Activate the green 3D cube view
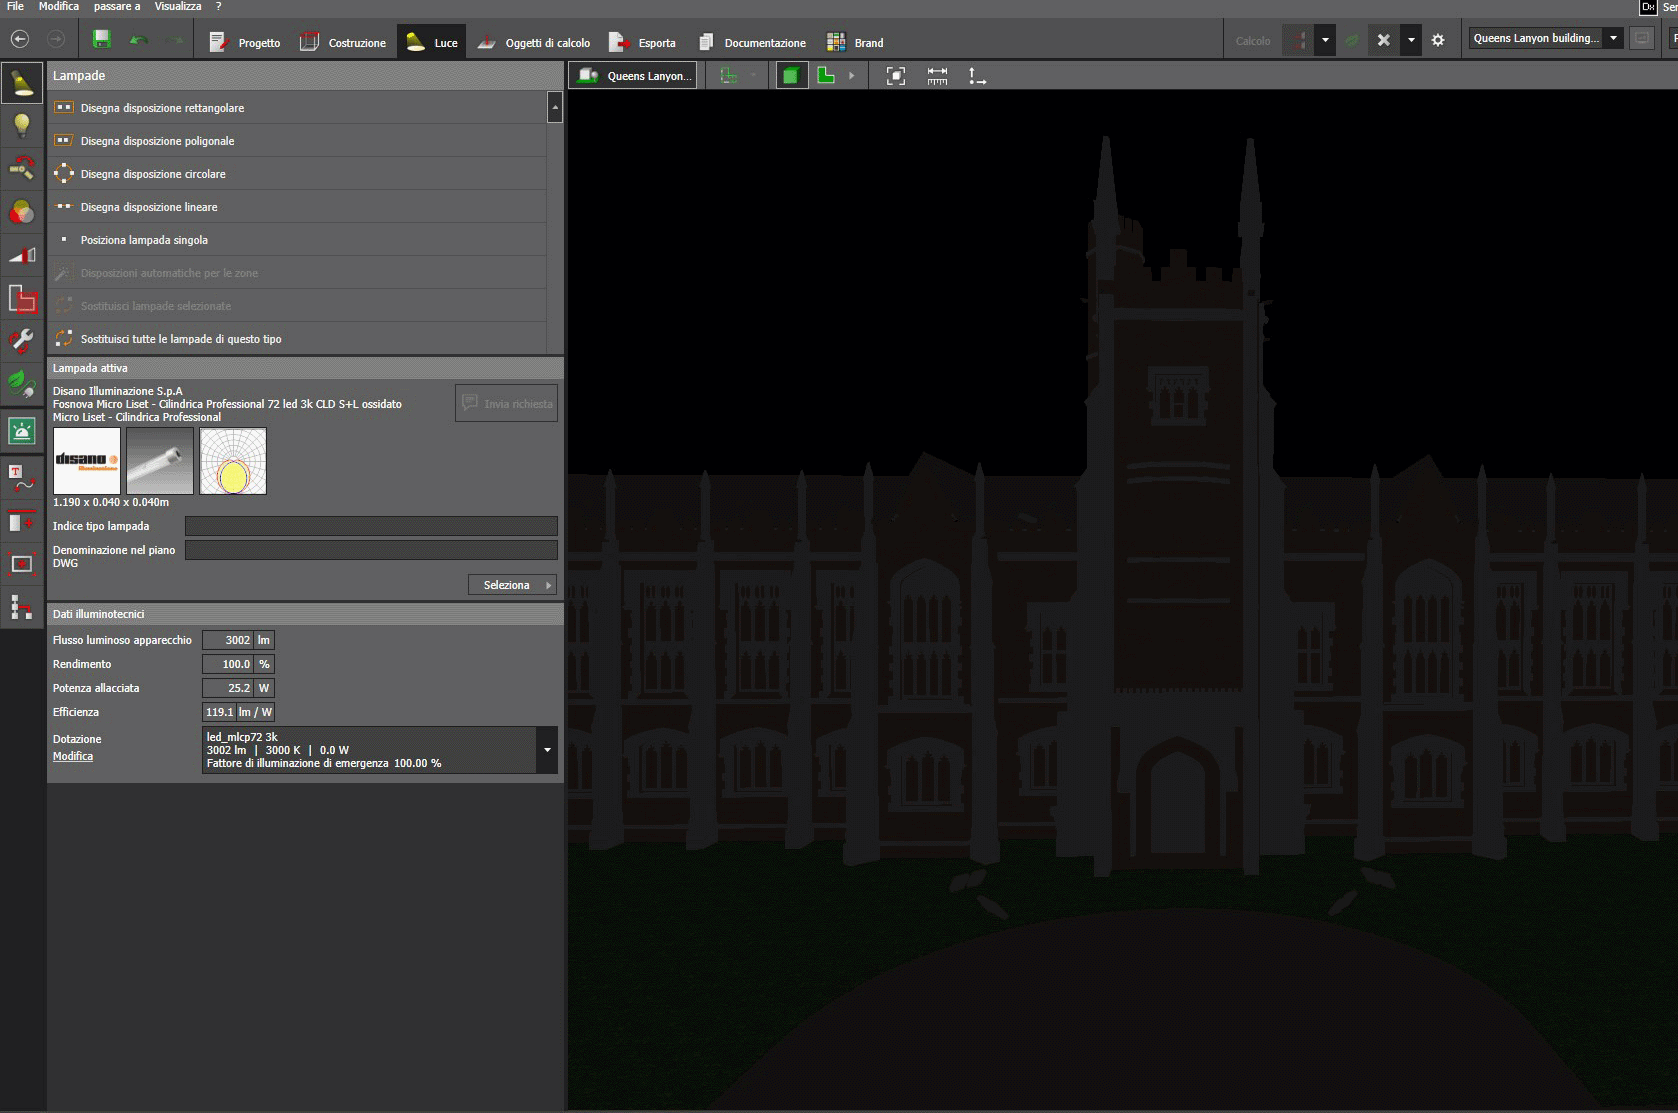The height and width of the screenshot is (1113, 1678). 791,75
